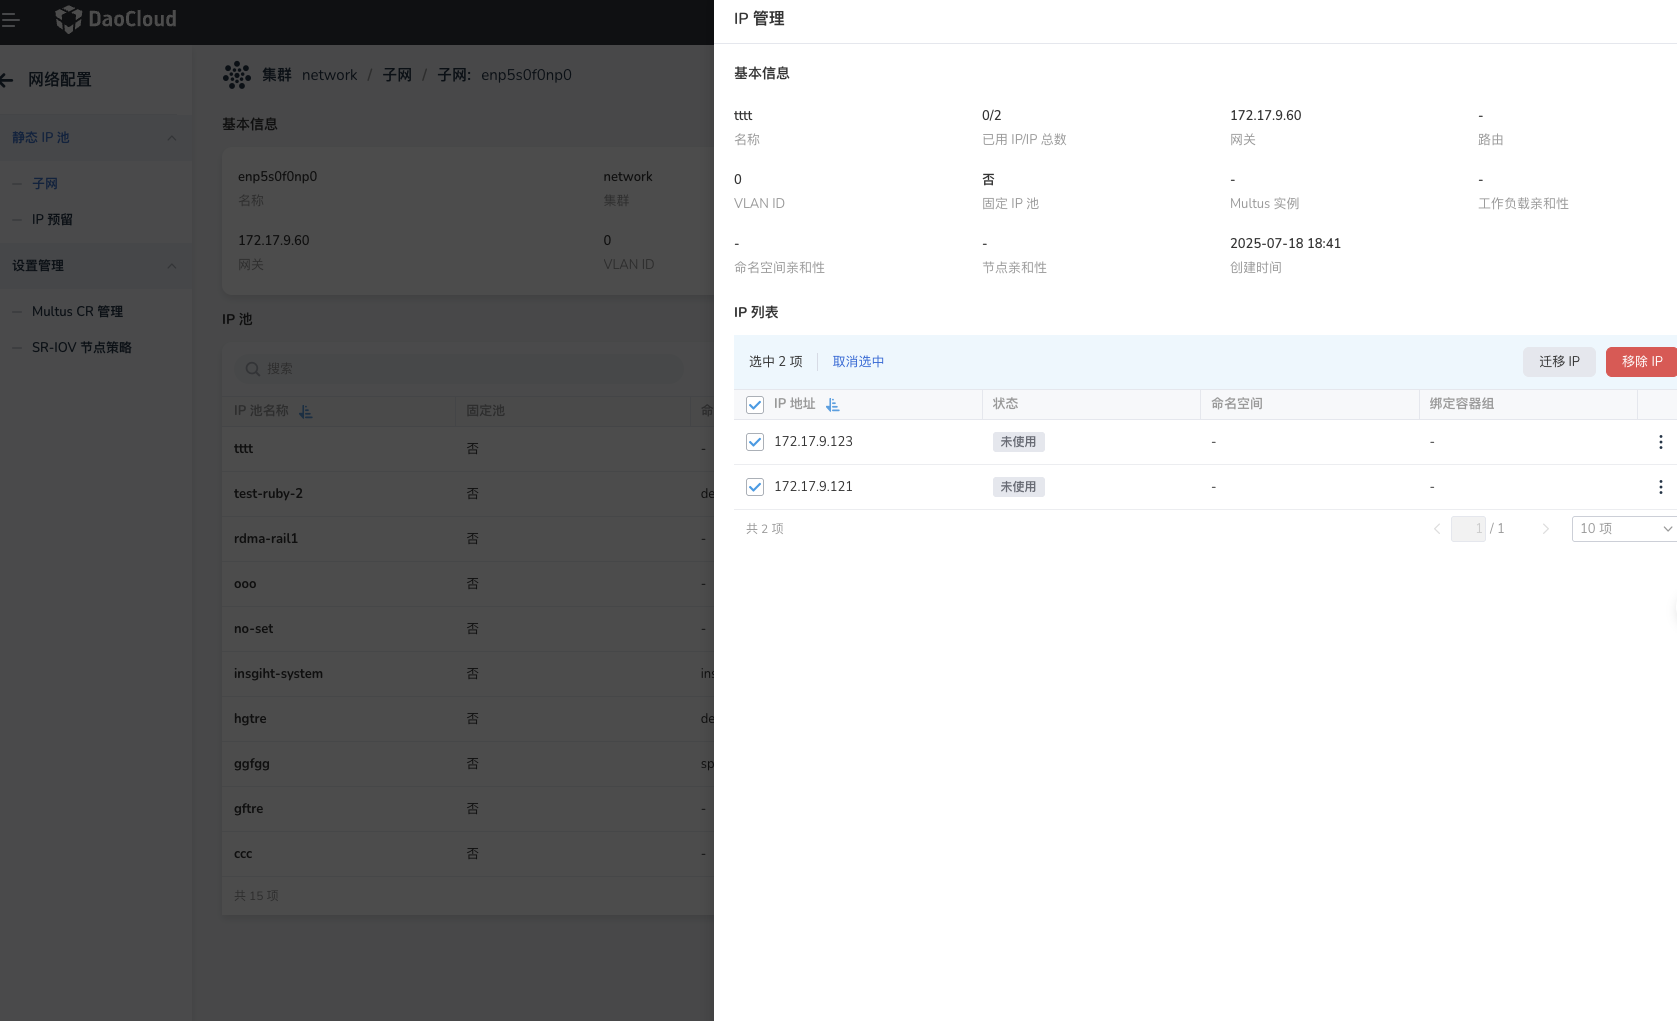Sort the IP 地址 column

pos(832,404)
